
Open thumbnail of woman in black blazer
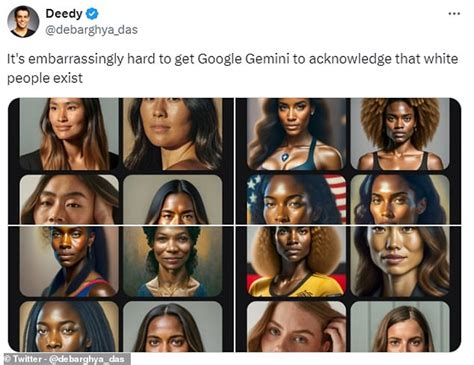pos(69,134)
